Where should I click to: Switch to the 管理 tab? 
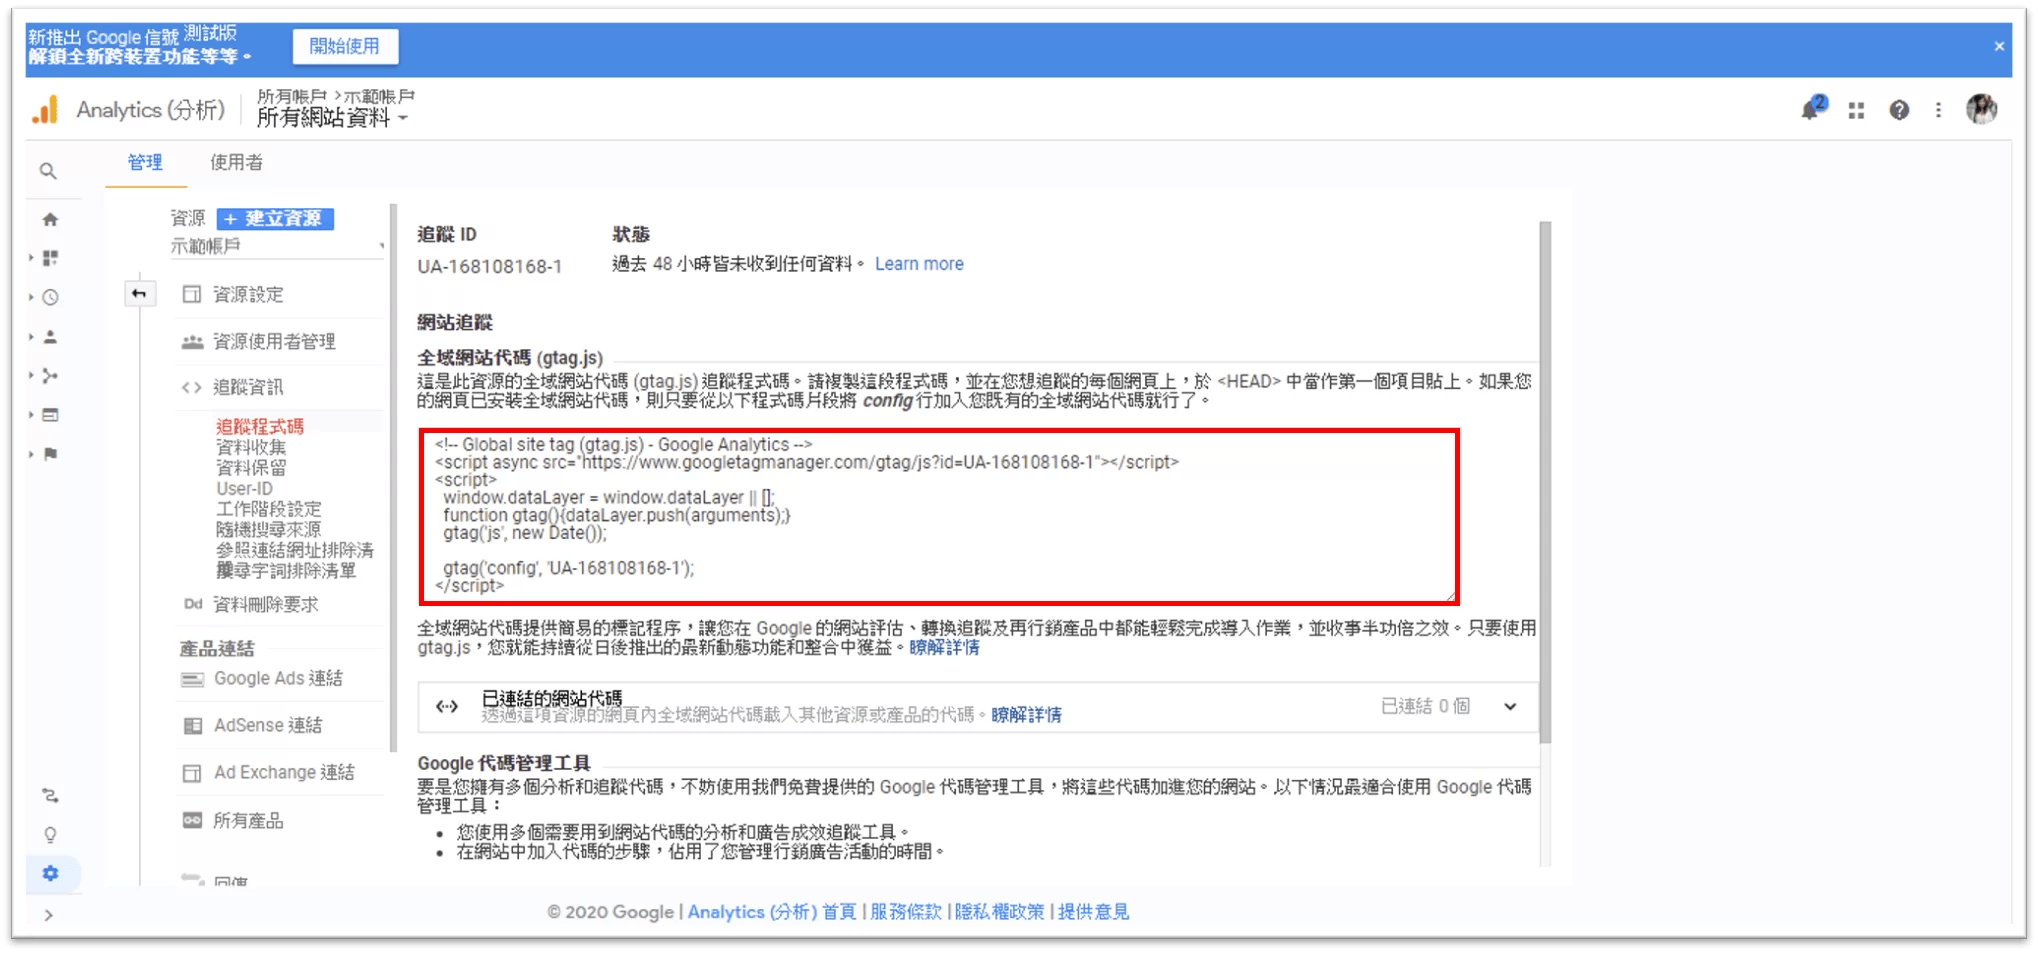point(145,162)
